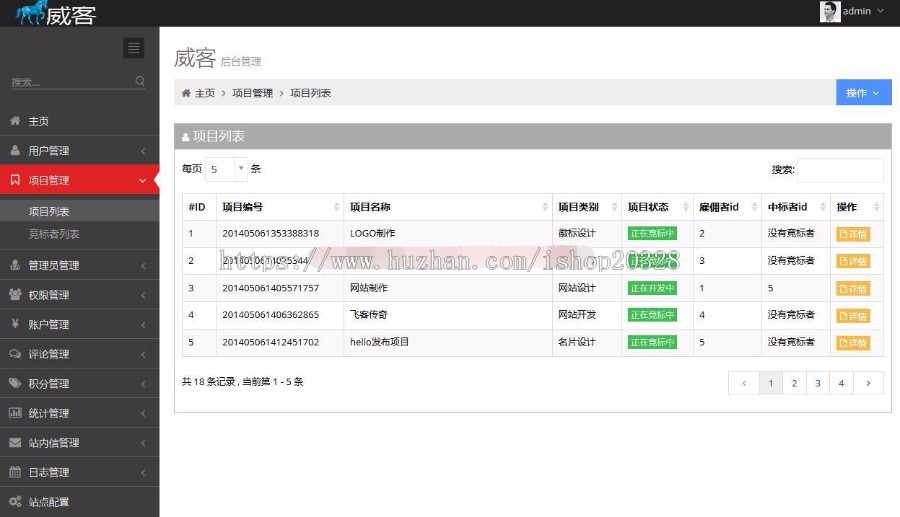Click the user icon beside 用户管理
The height and width of the screenshot is (517, 900).
(15, 150)
